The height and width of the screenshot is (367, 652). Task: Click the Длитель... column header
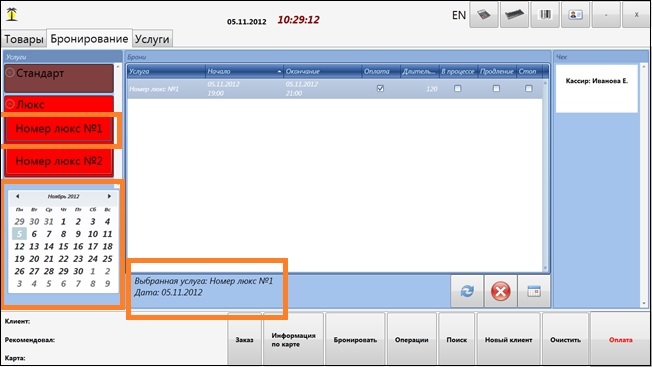pyautogui.click(x=419, y=71)
